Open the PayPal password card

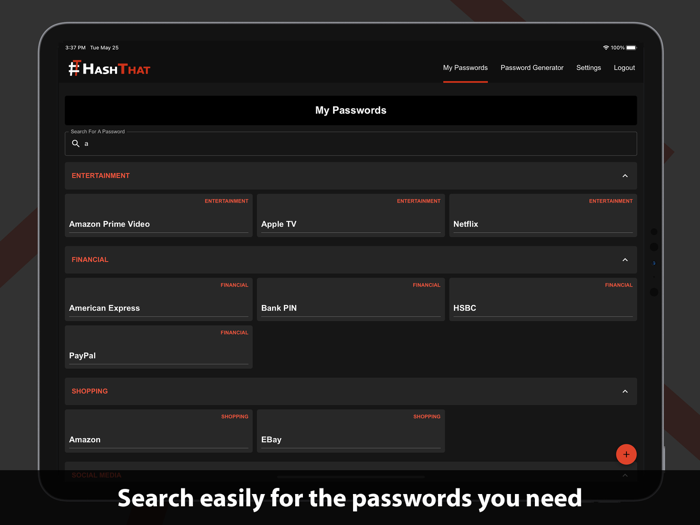159,347
